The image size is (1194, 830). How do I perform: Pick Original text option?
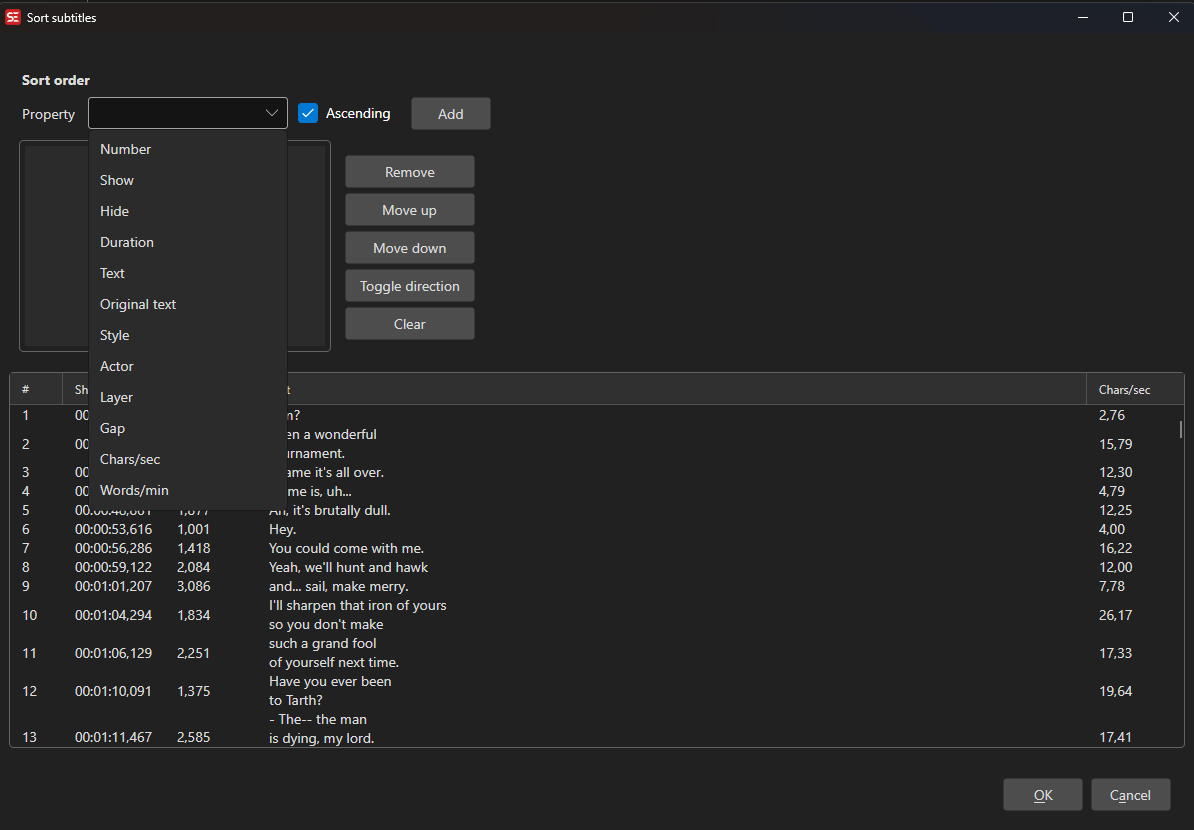coord(138,304)
